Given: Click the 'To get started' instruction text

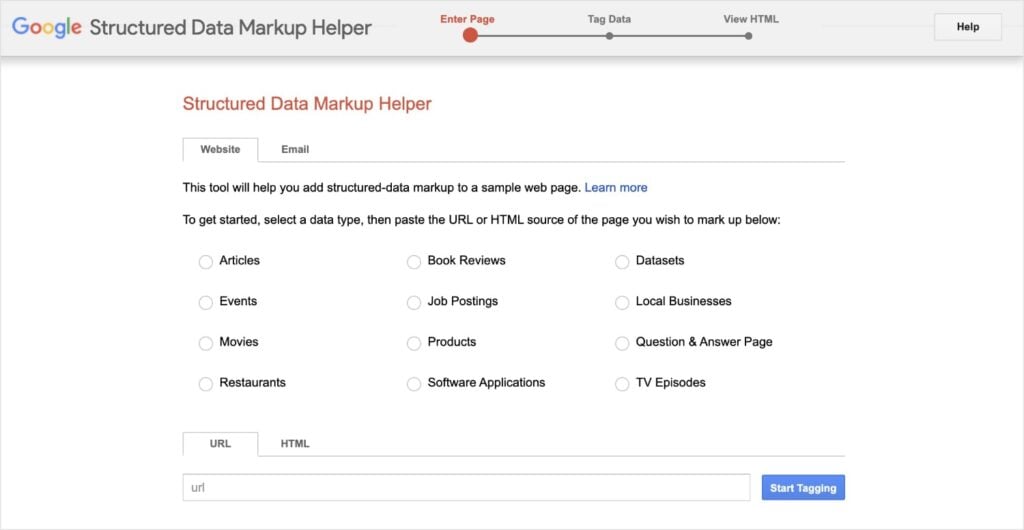Looking at the screenshot, I should tap(481, 220).
